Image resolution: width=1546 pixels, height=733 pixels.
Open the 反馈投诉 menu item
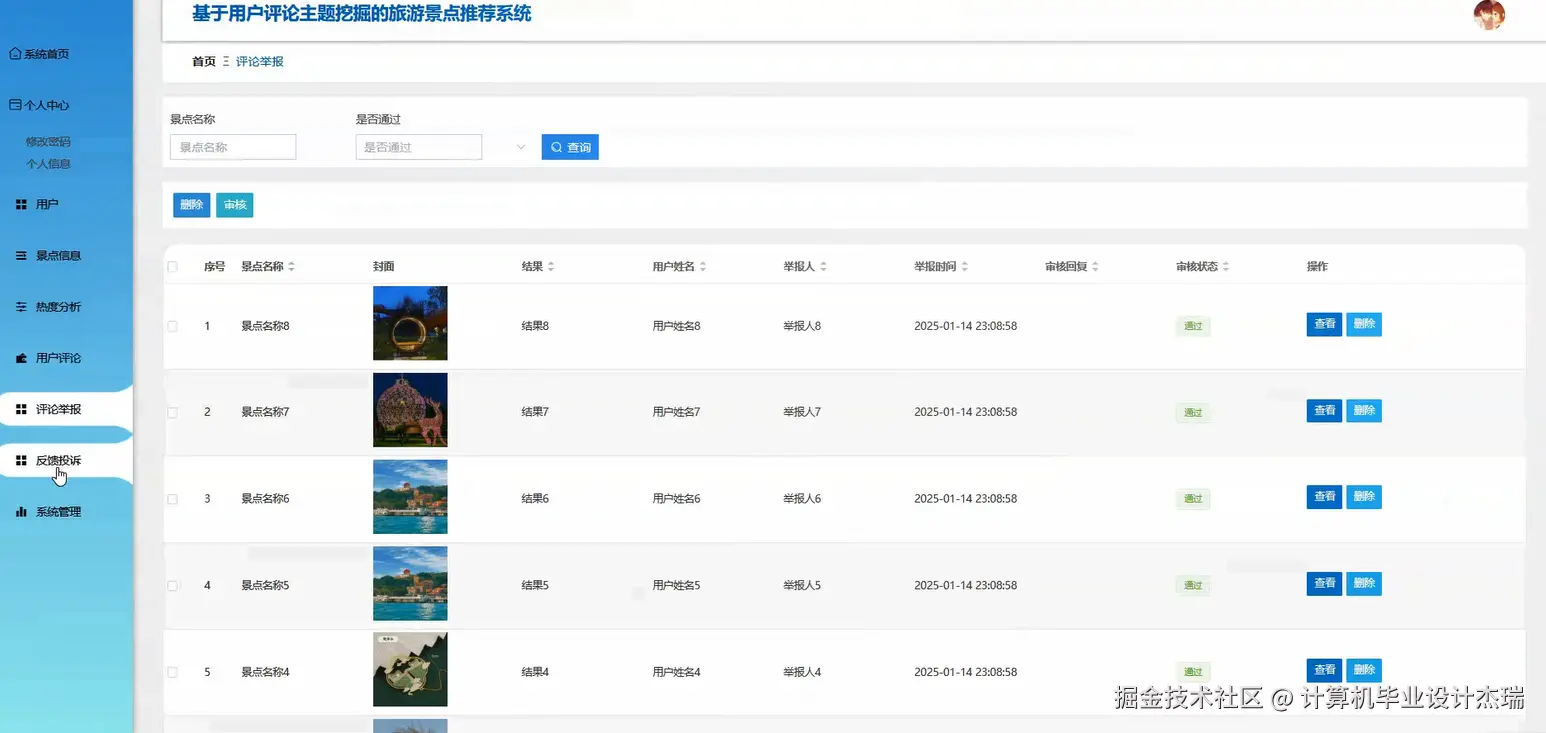(58, 461)
